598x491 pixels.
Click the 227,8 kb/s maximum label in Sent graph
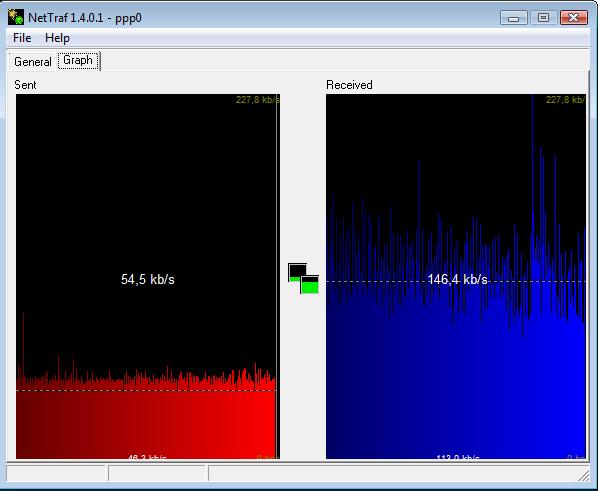[257, 100]
